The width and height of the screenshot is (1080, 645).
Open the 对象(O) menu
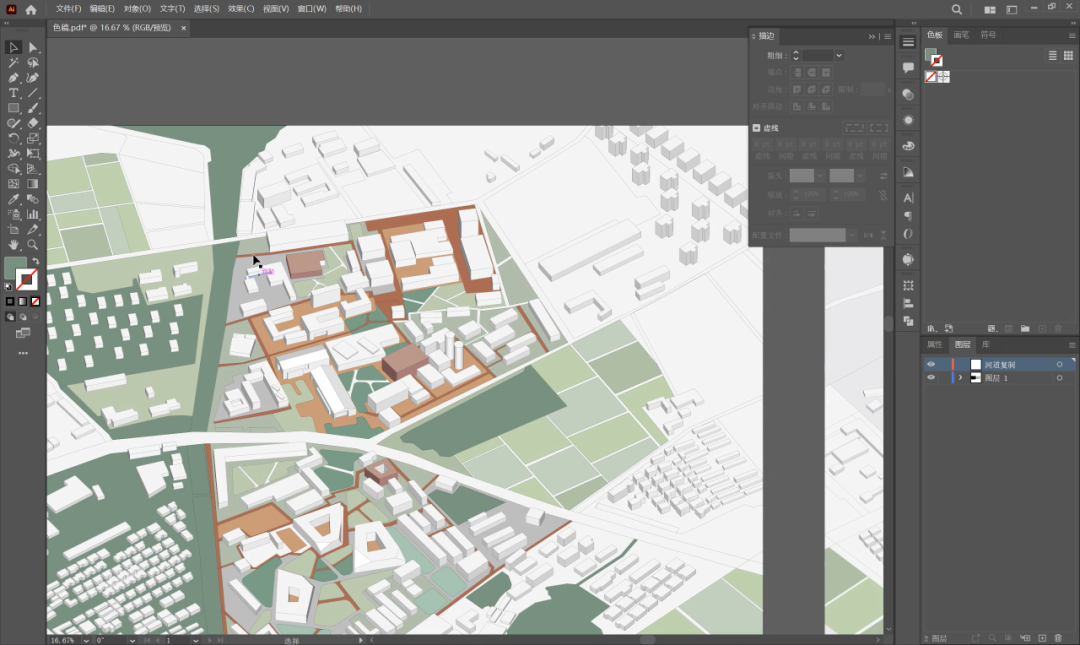pos(137,9)
